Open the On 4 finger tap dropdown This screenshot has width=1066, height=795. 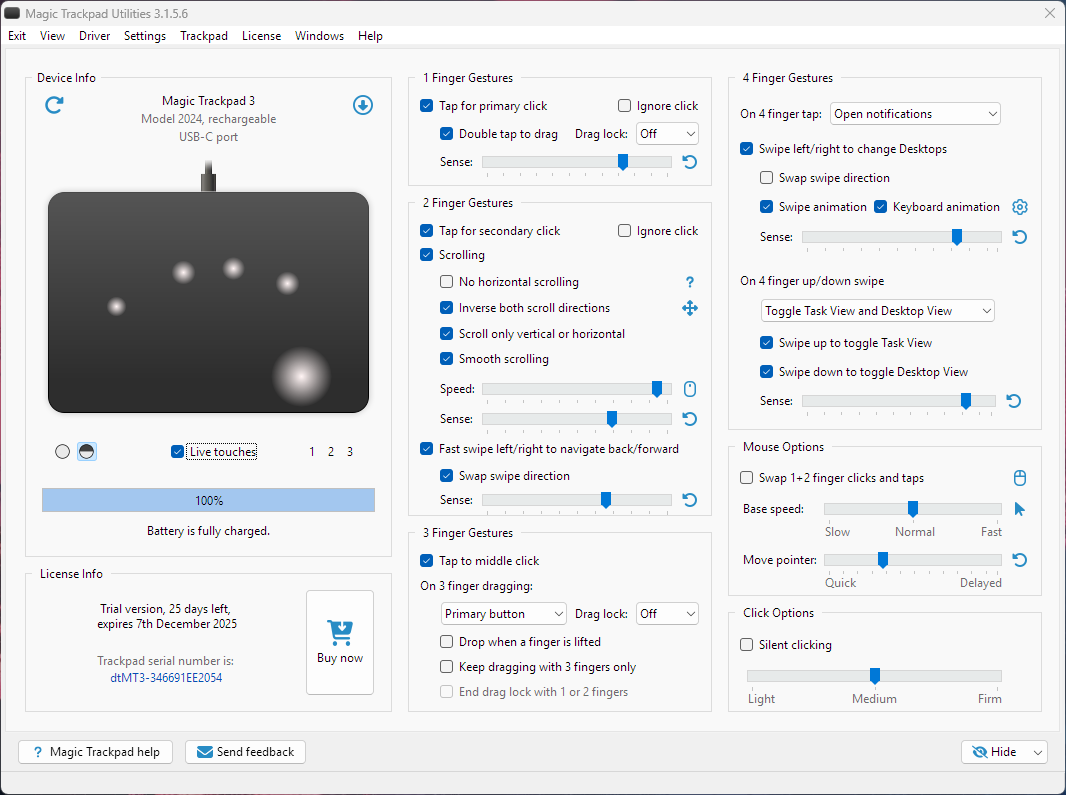click(915, 114)
